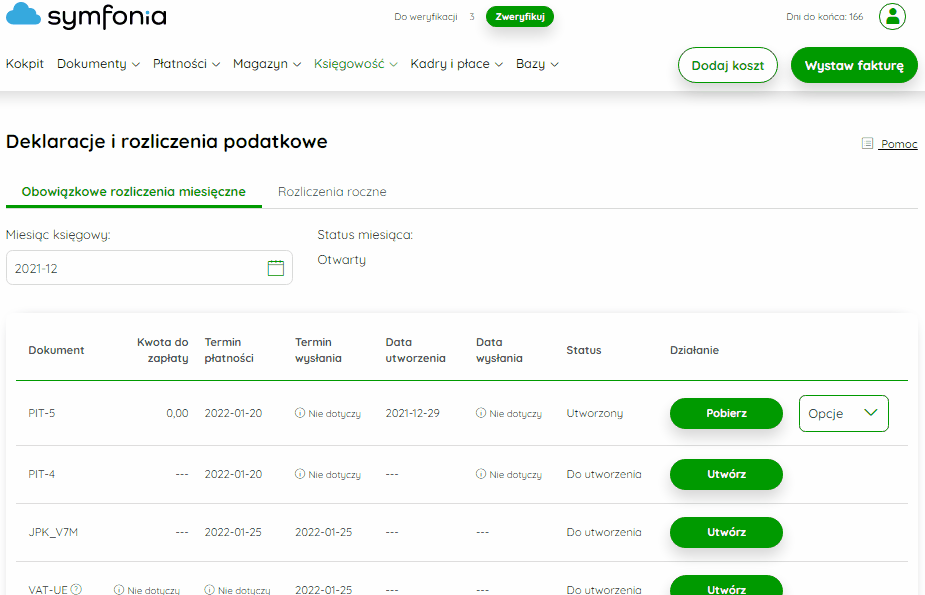Expand the Płatności menu
This screenshot has height=595, width=925.
186,64
